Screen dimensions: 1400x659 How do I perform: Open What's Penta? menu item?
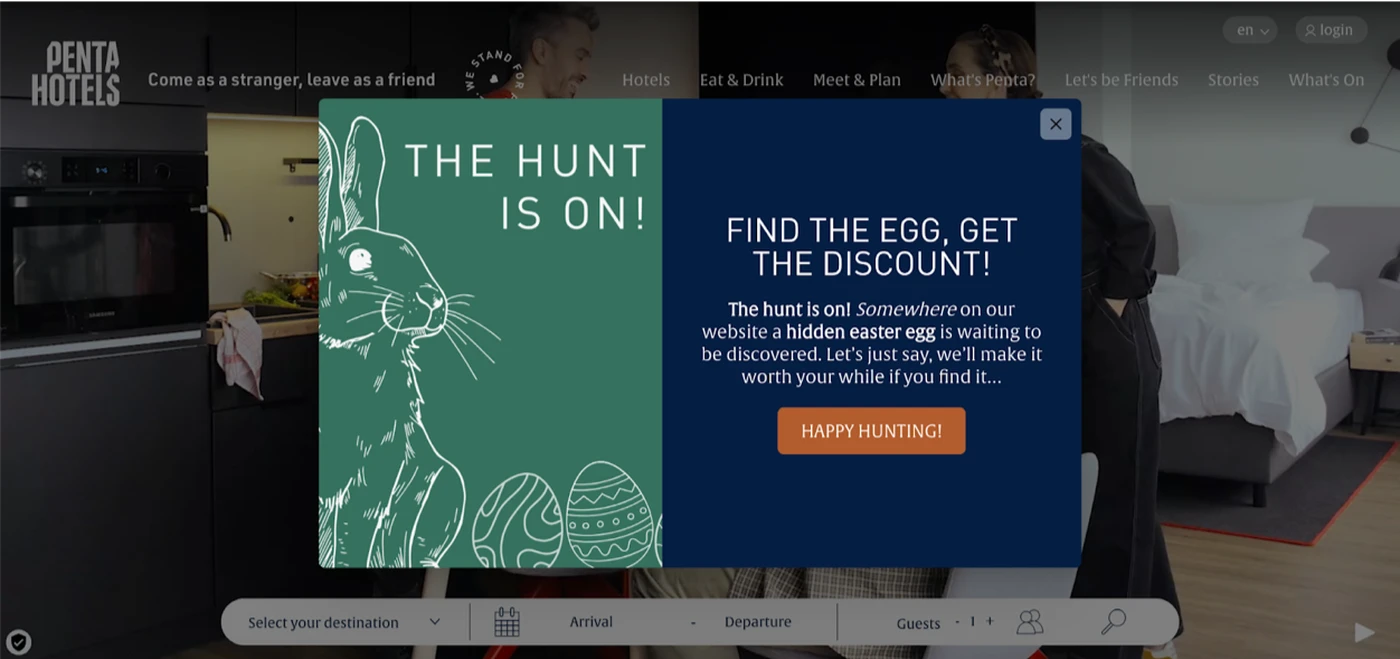[983, 80]
